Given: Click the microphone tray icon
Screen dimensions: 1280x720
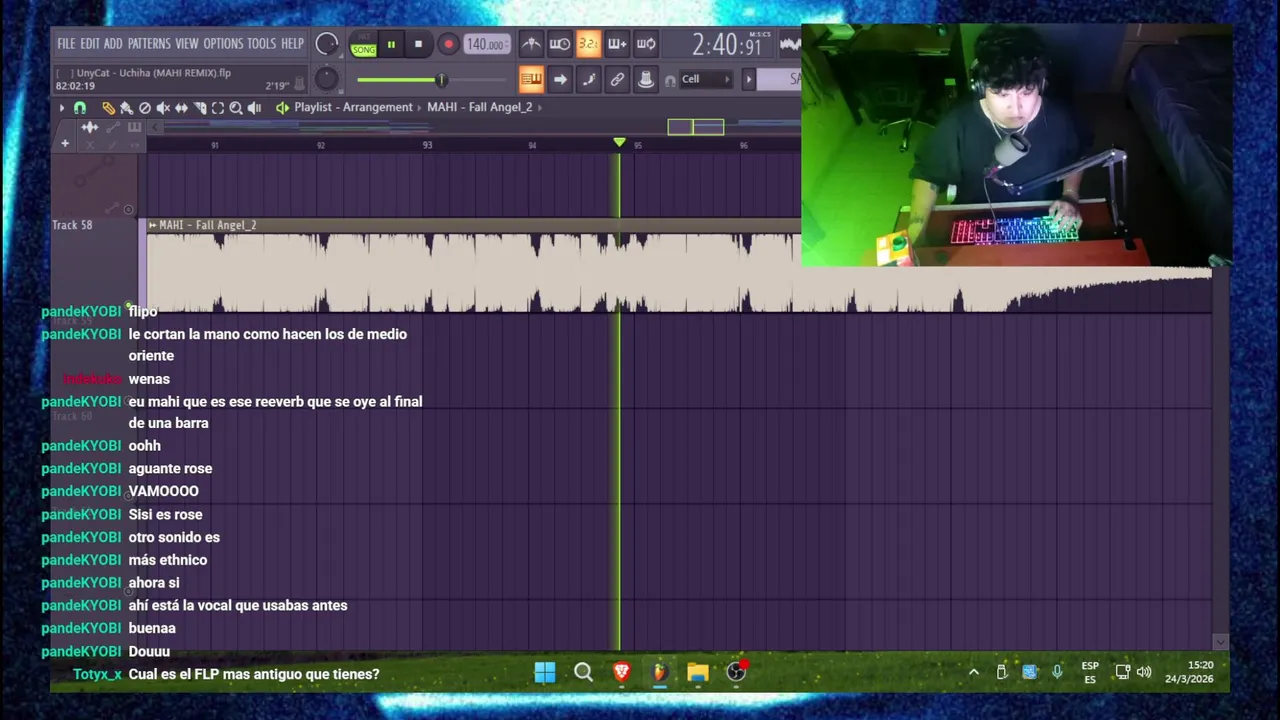Looking at the screenshot, I should (1057, 673).
